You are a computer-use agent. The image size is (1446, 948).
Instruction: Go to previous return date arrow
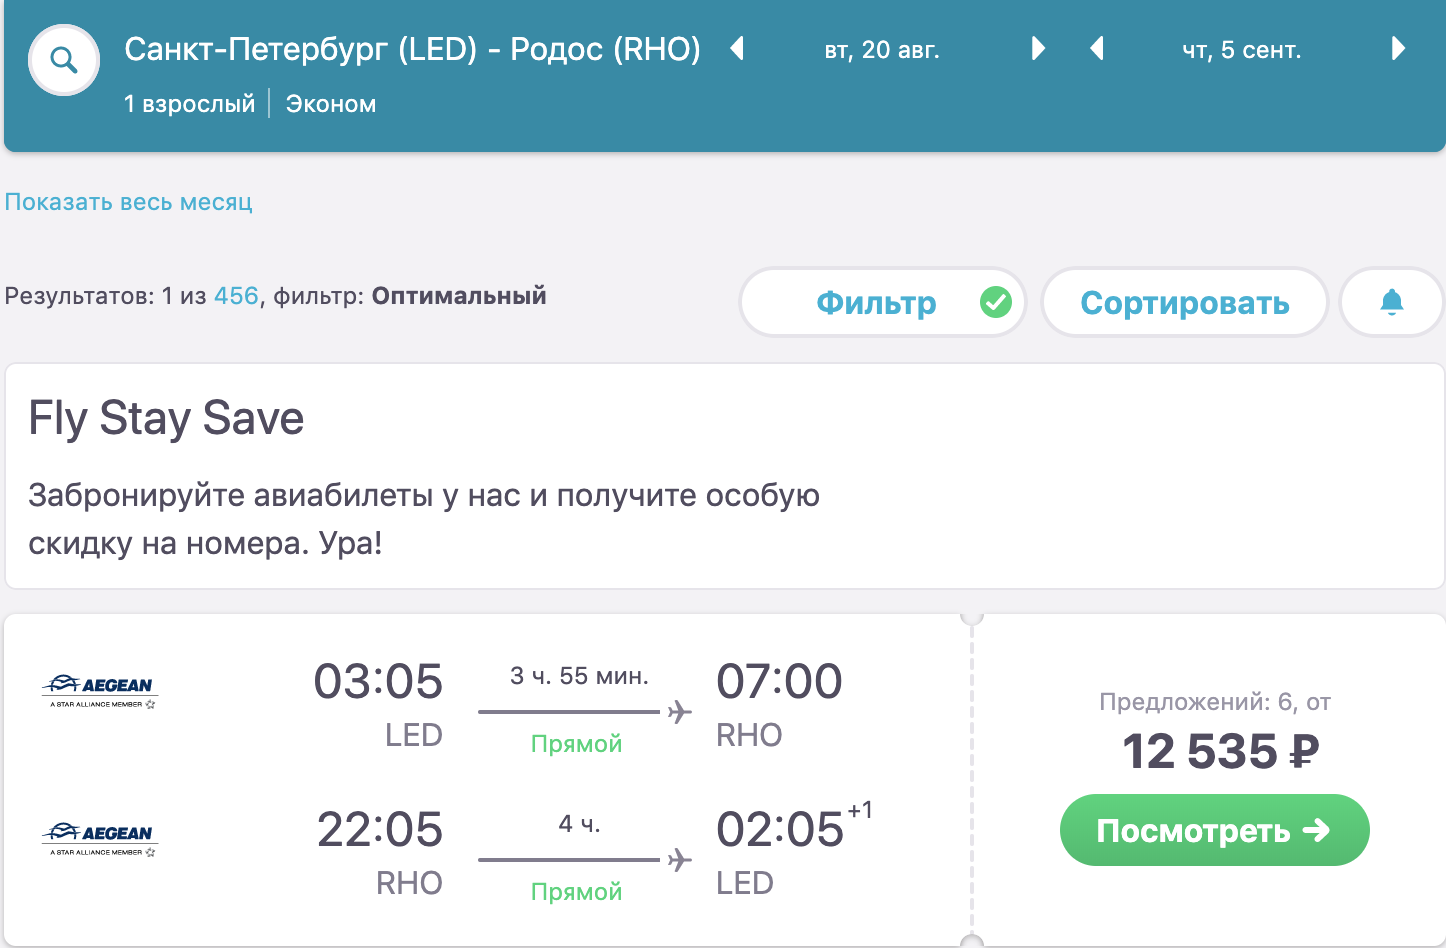[x=1097, y=48]
